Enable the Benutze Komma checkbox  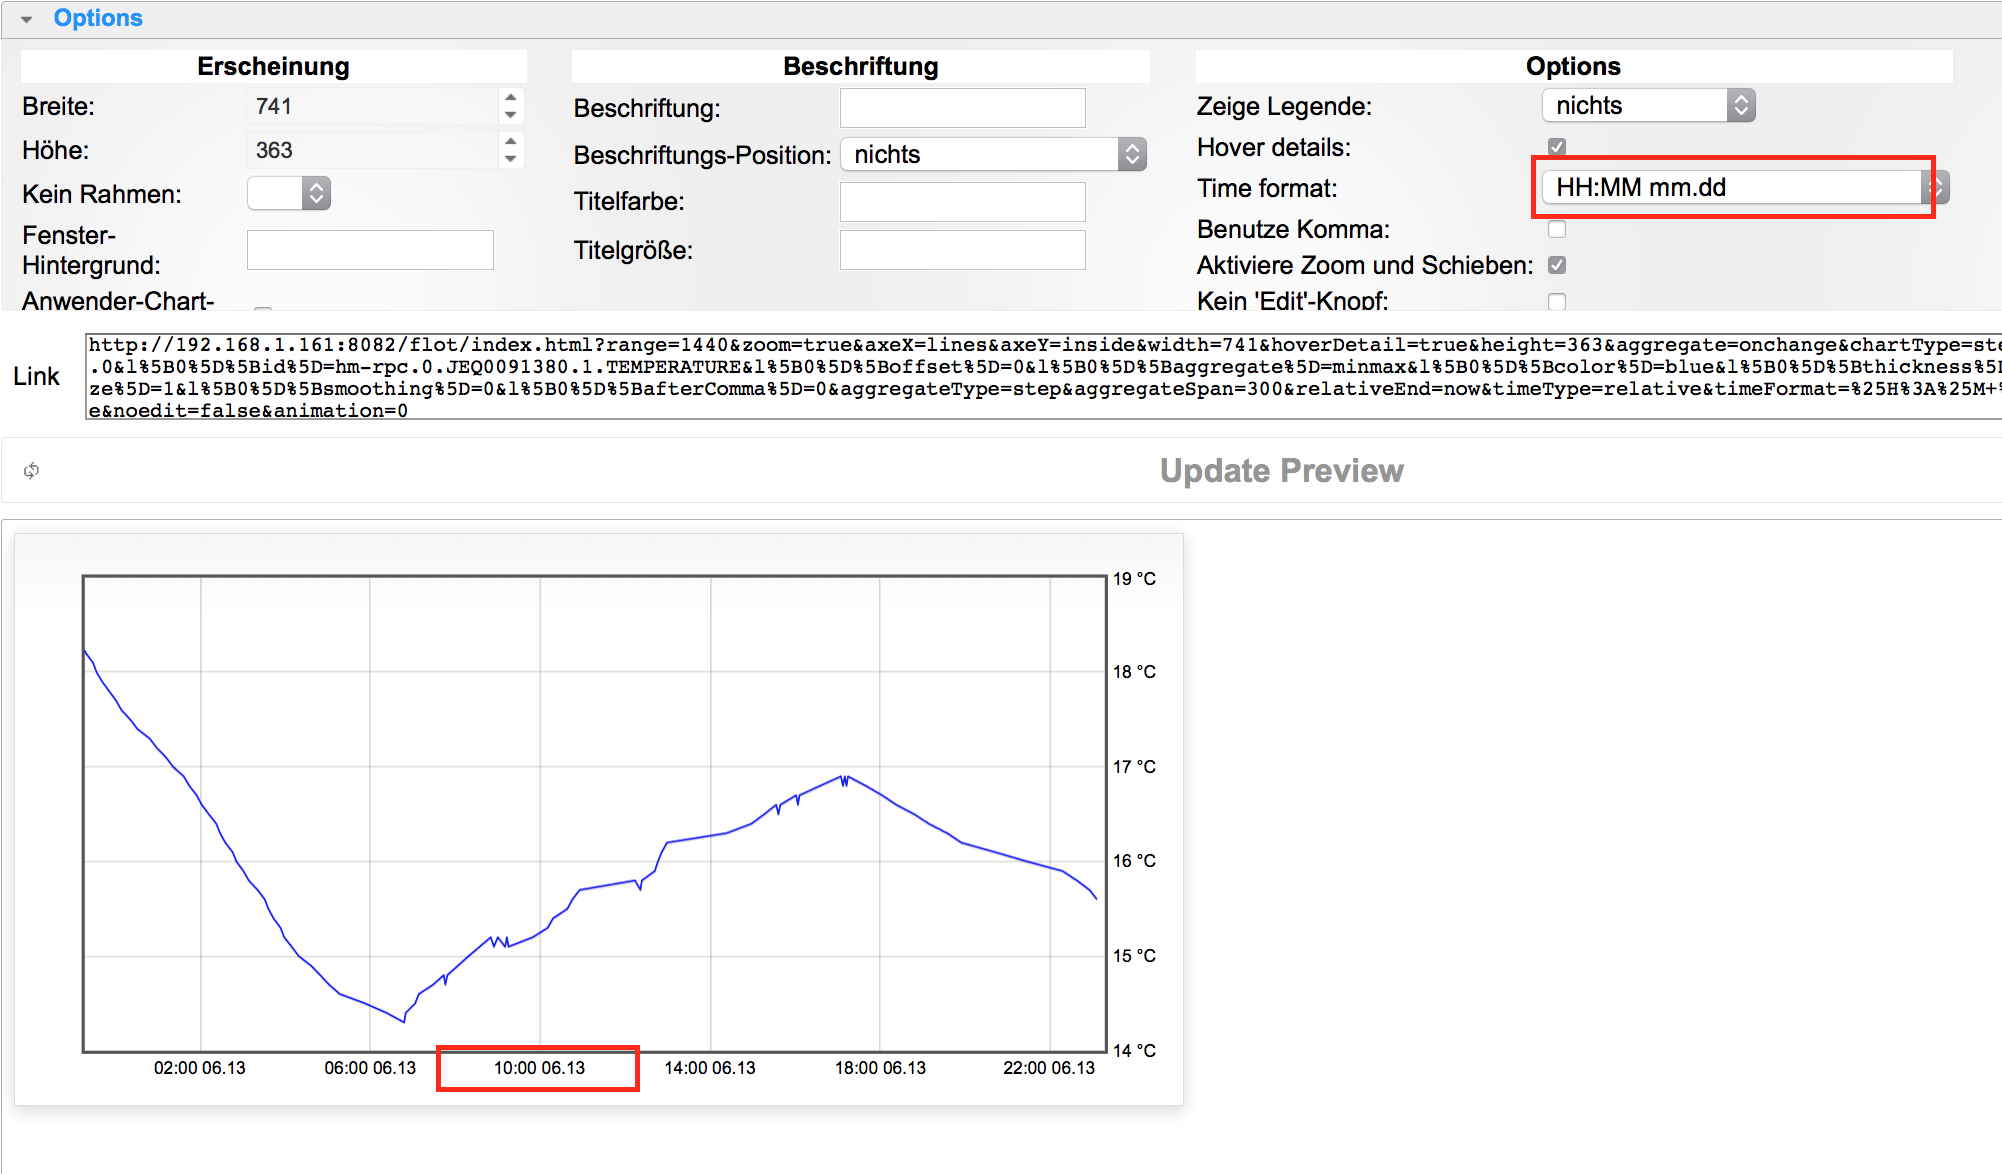(1557, 229)
